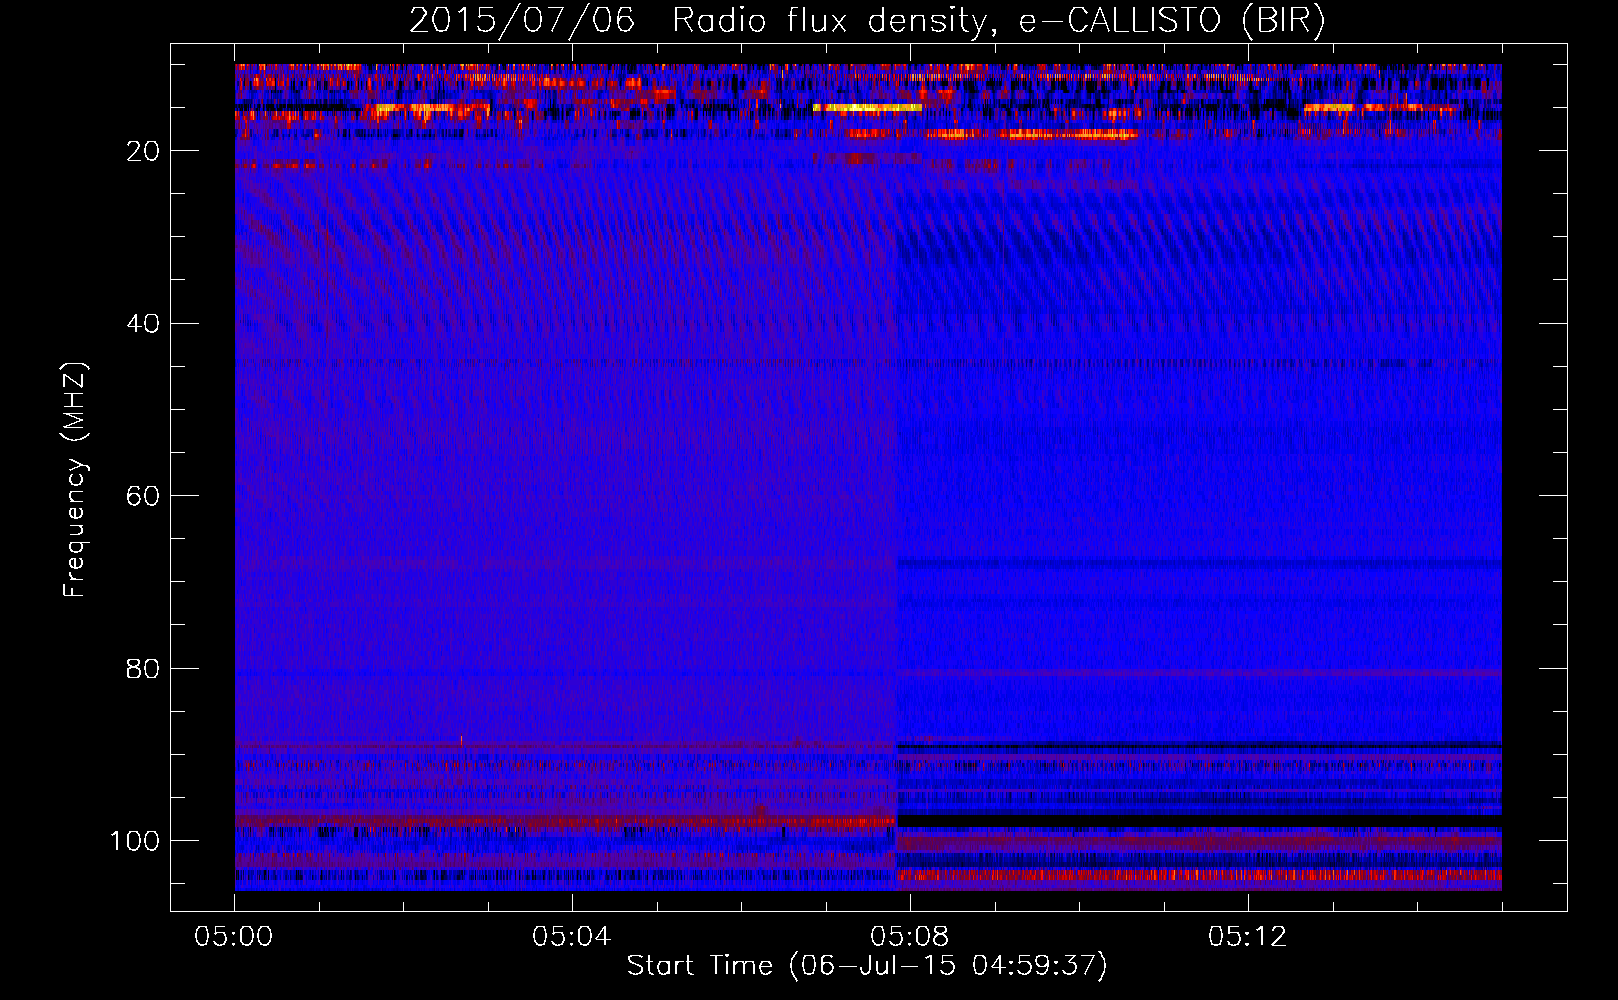Select the "05:12" time tick label
The image size is (1618, 1000).
pyautogui.click(x=1248, y=937)
